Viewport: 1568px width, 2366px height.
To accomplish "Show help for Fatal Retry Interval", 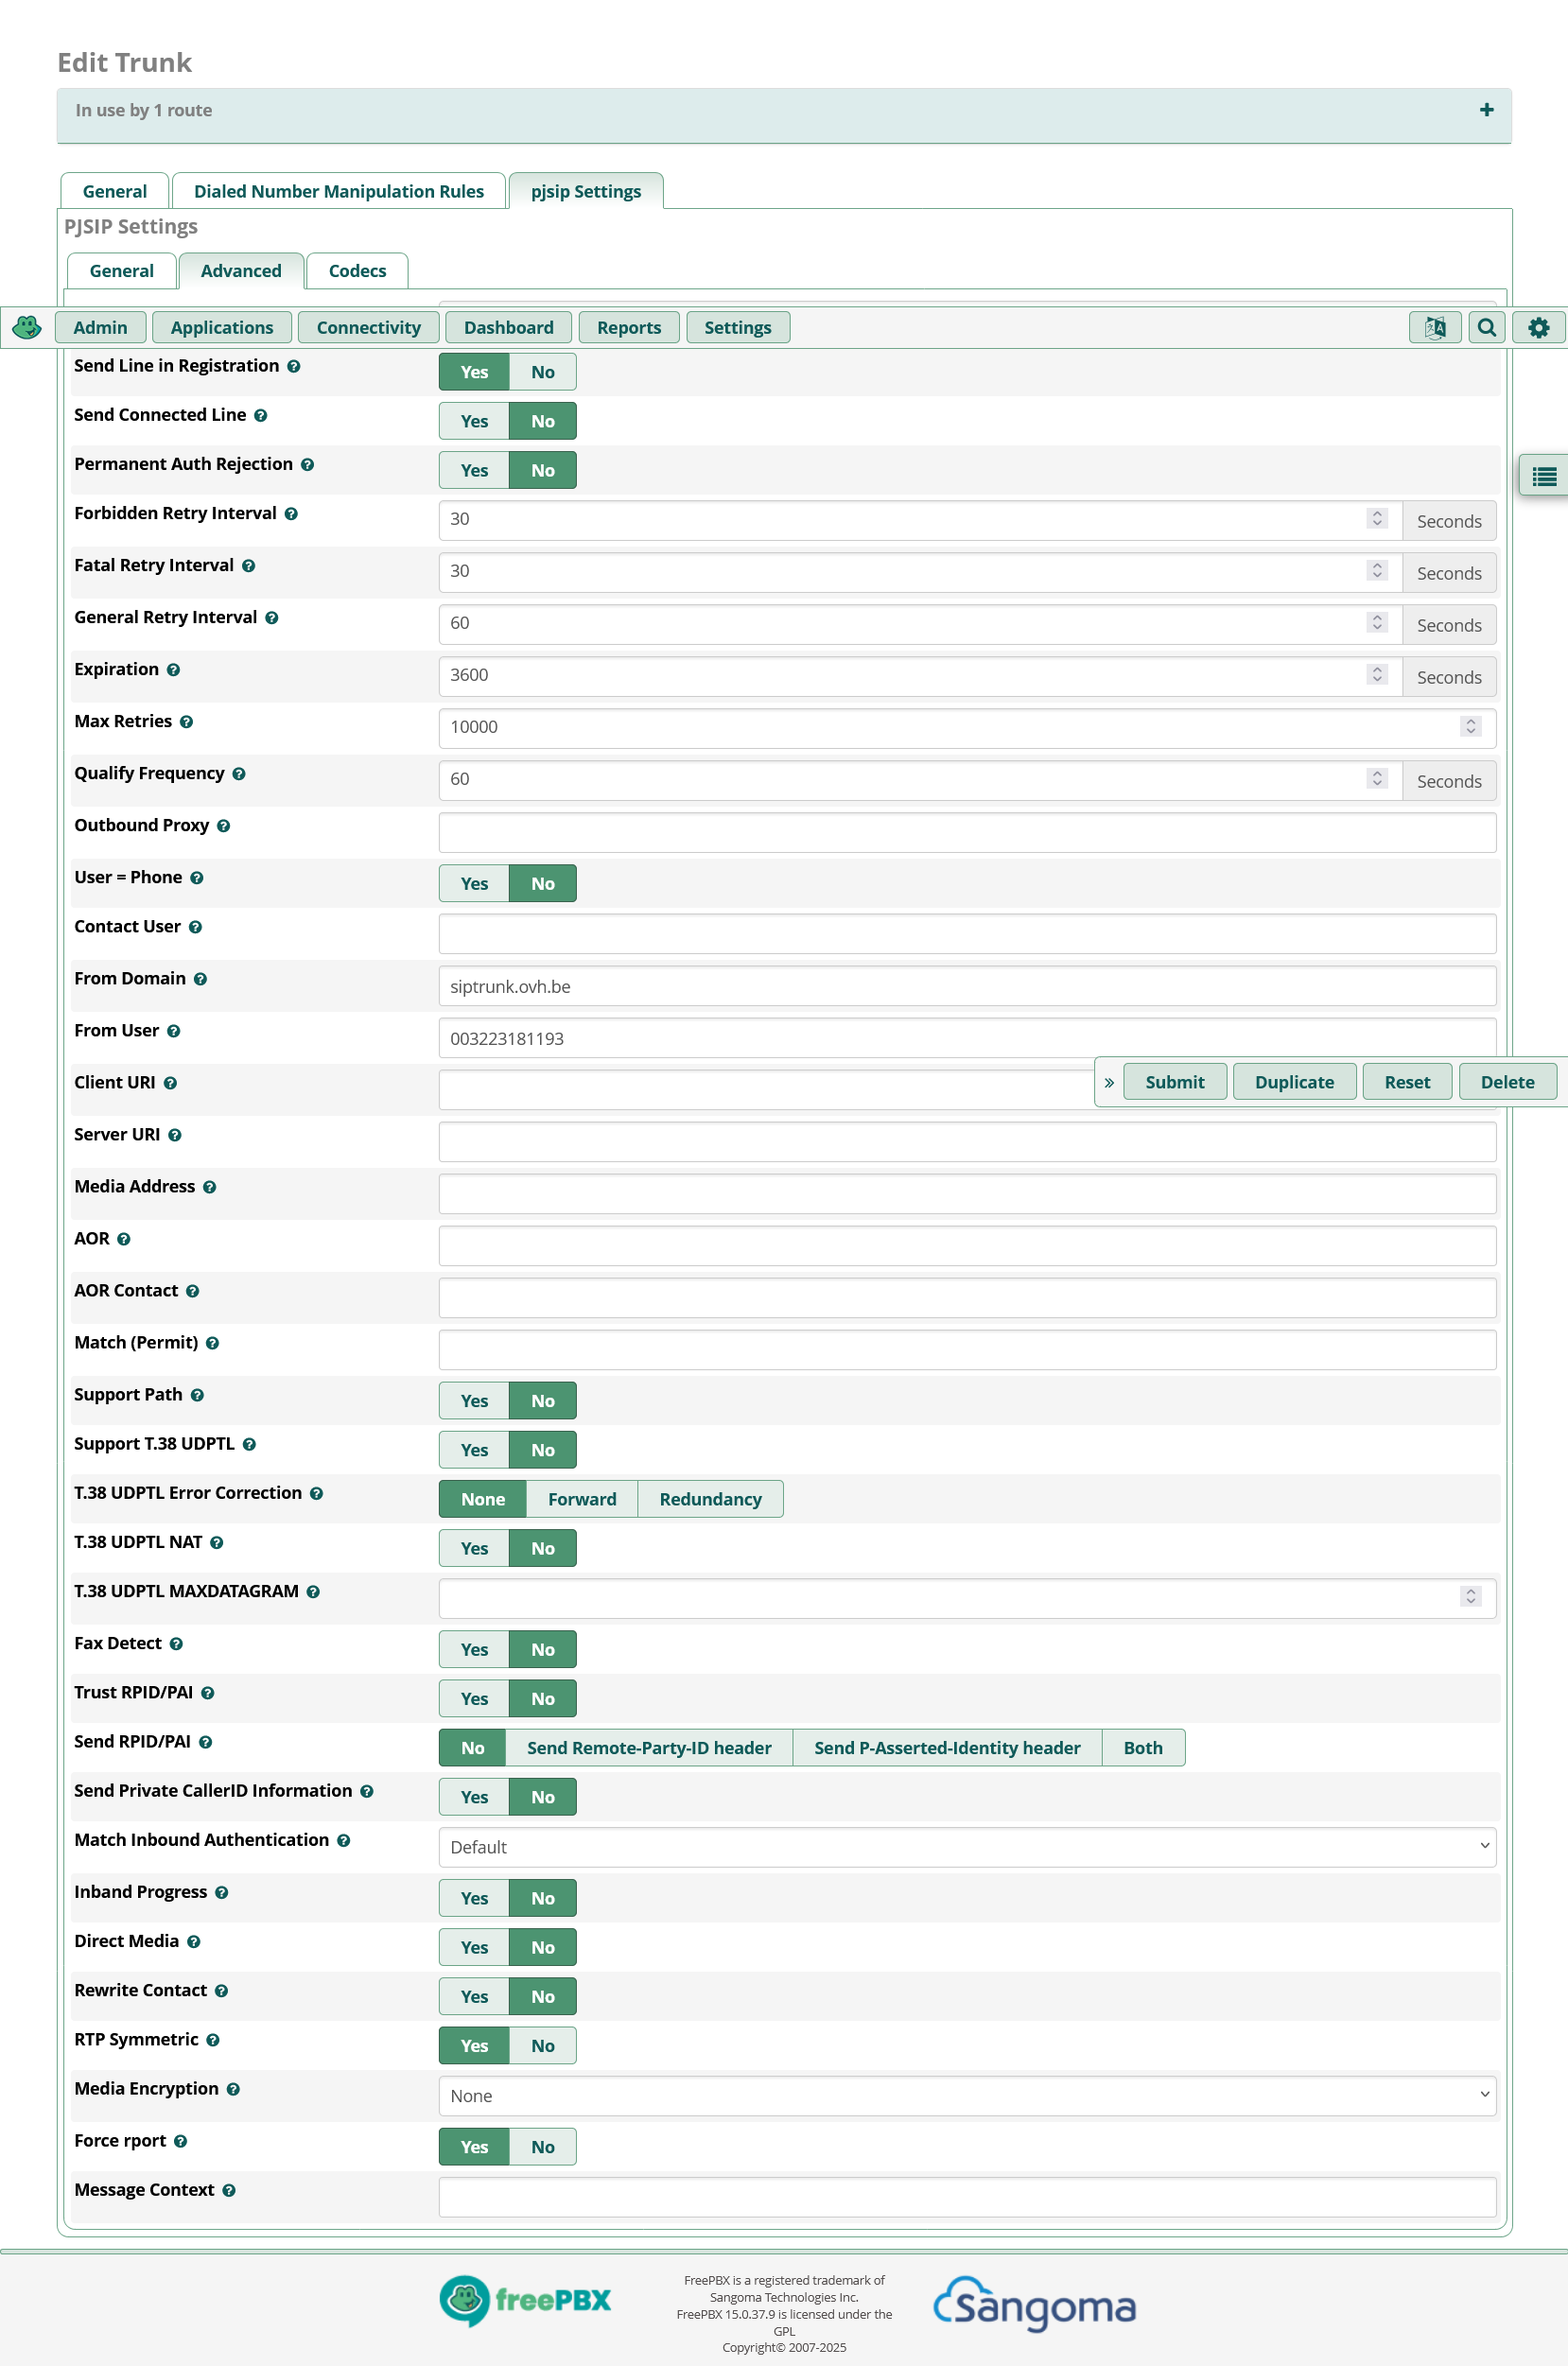I will 249,565.
